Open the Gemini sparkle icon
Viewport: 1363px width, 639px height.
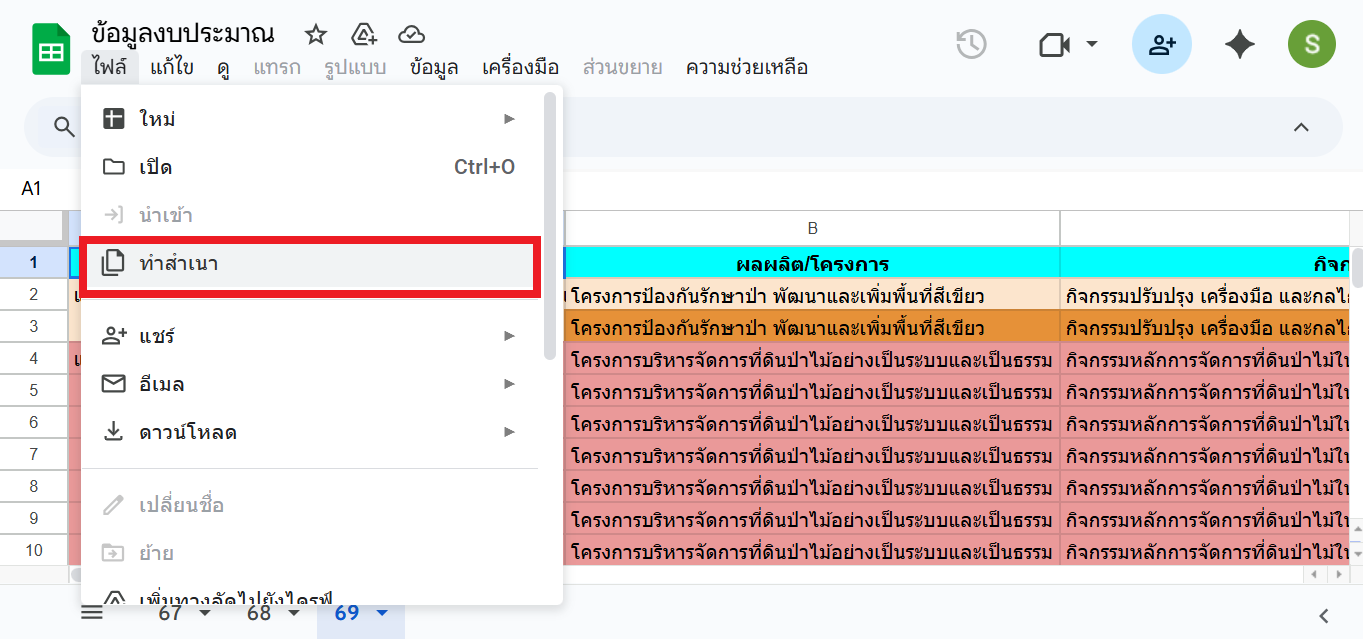(1239, 45)
